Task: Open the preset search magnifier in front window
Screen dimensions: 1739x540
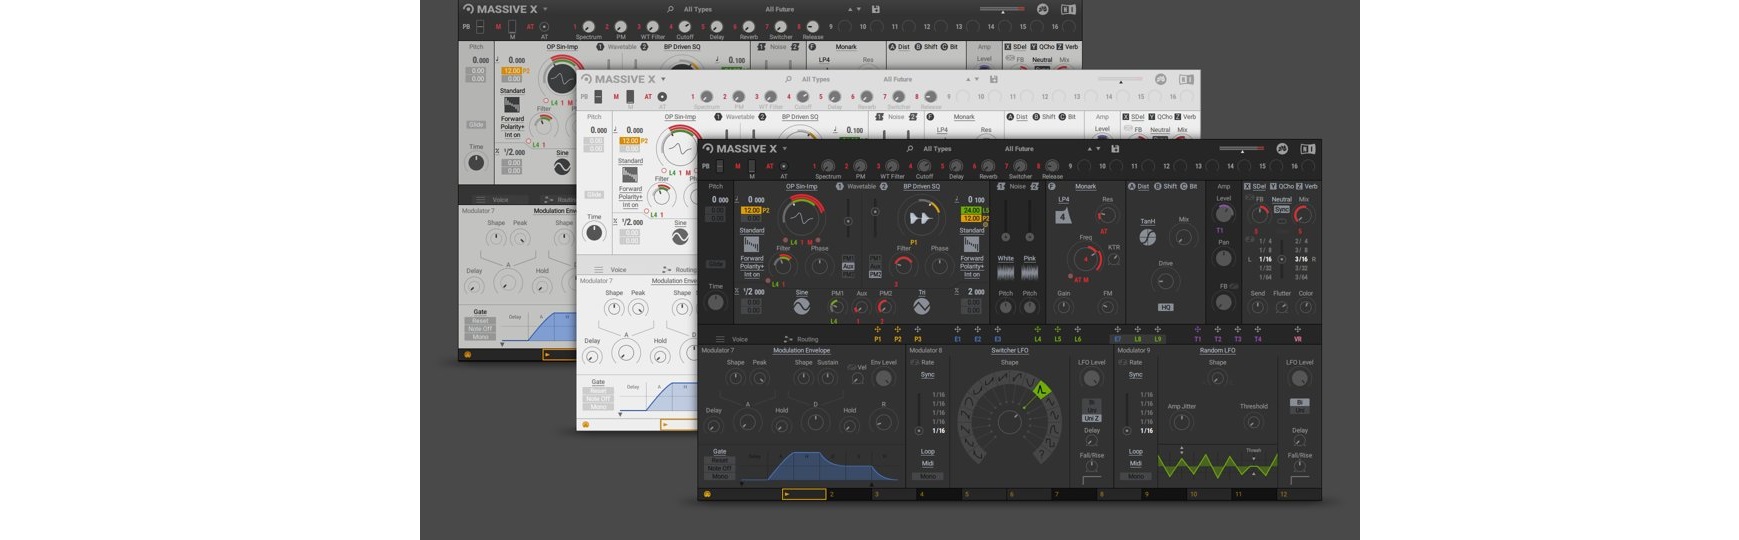Action: pos(909,149)
